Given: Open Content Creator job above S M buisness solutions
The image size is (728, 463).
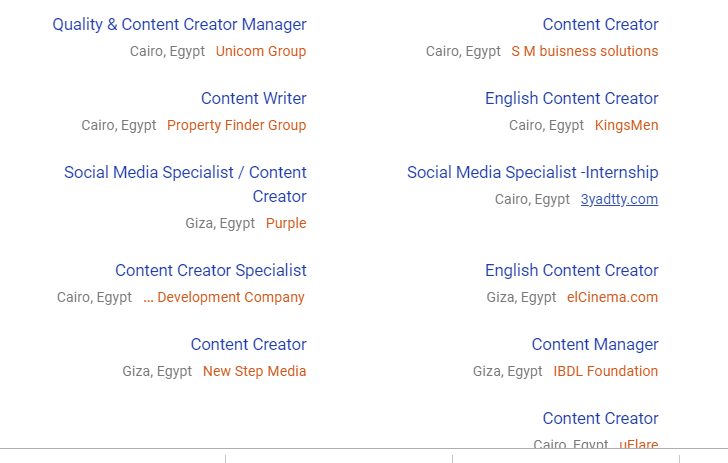Looking at the screenshot, I should tap(600, 25).
